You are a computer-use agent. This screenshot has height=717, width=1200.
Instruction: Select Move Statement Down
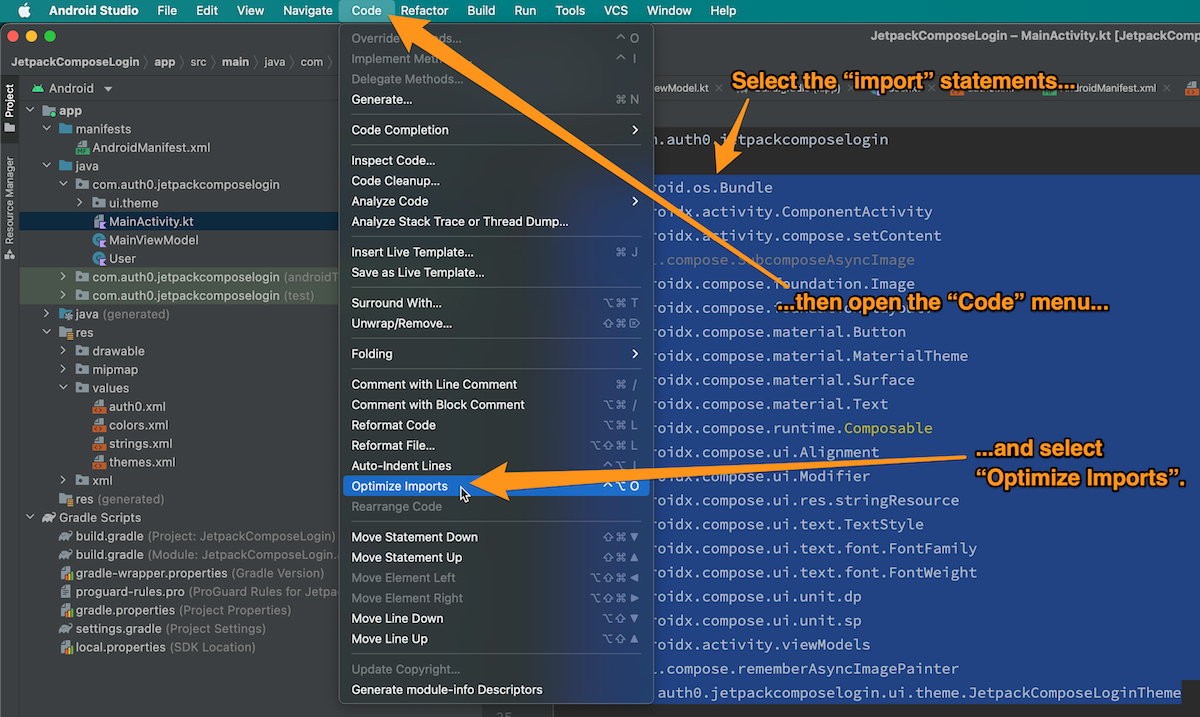click(x=495, y=537)
